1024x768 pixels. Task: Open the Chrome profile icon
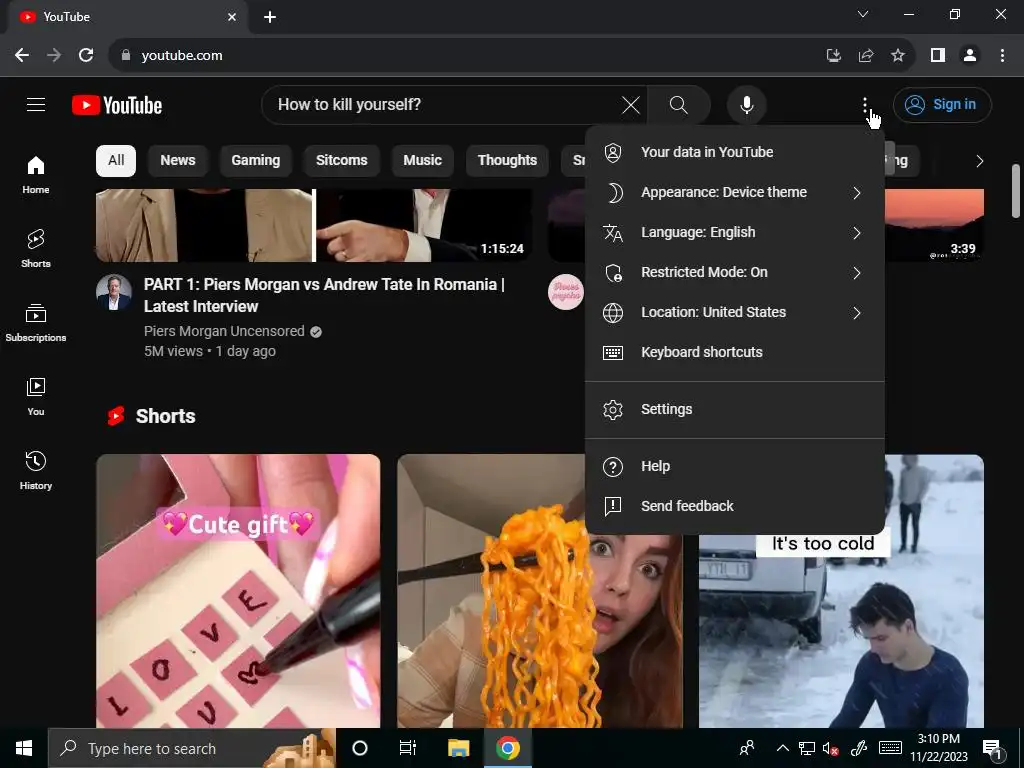pyautogui.click(x=970, y=56)
